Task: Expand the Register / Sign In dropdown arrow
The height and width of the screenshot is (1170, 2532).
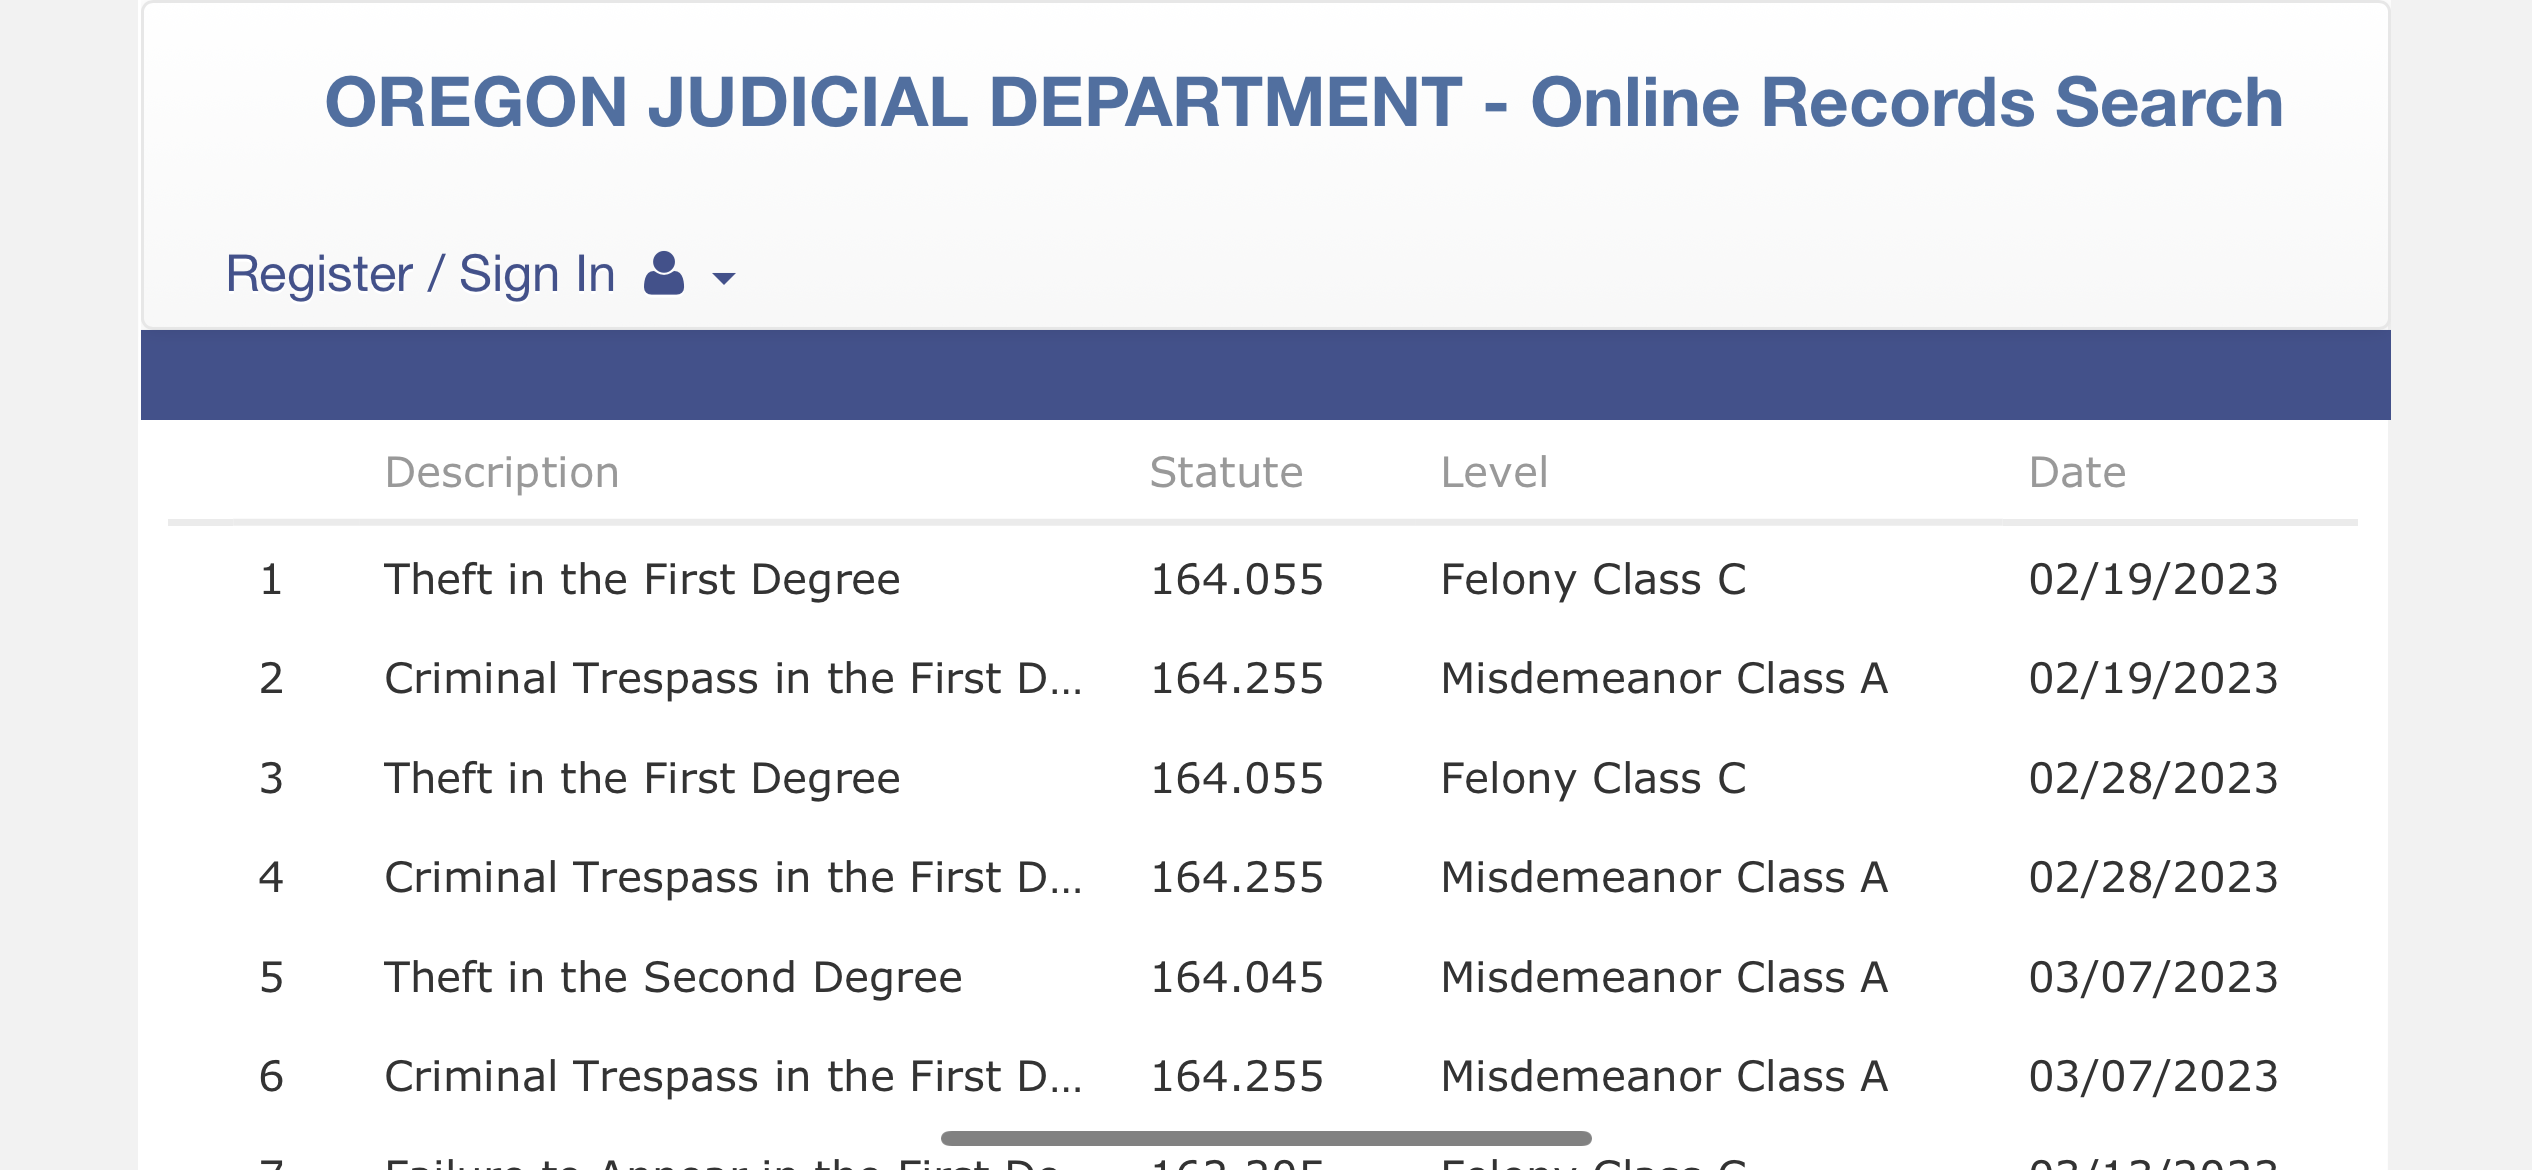Action: click(x=723, y=278)
